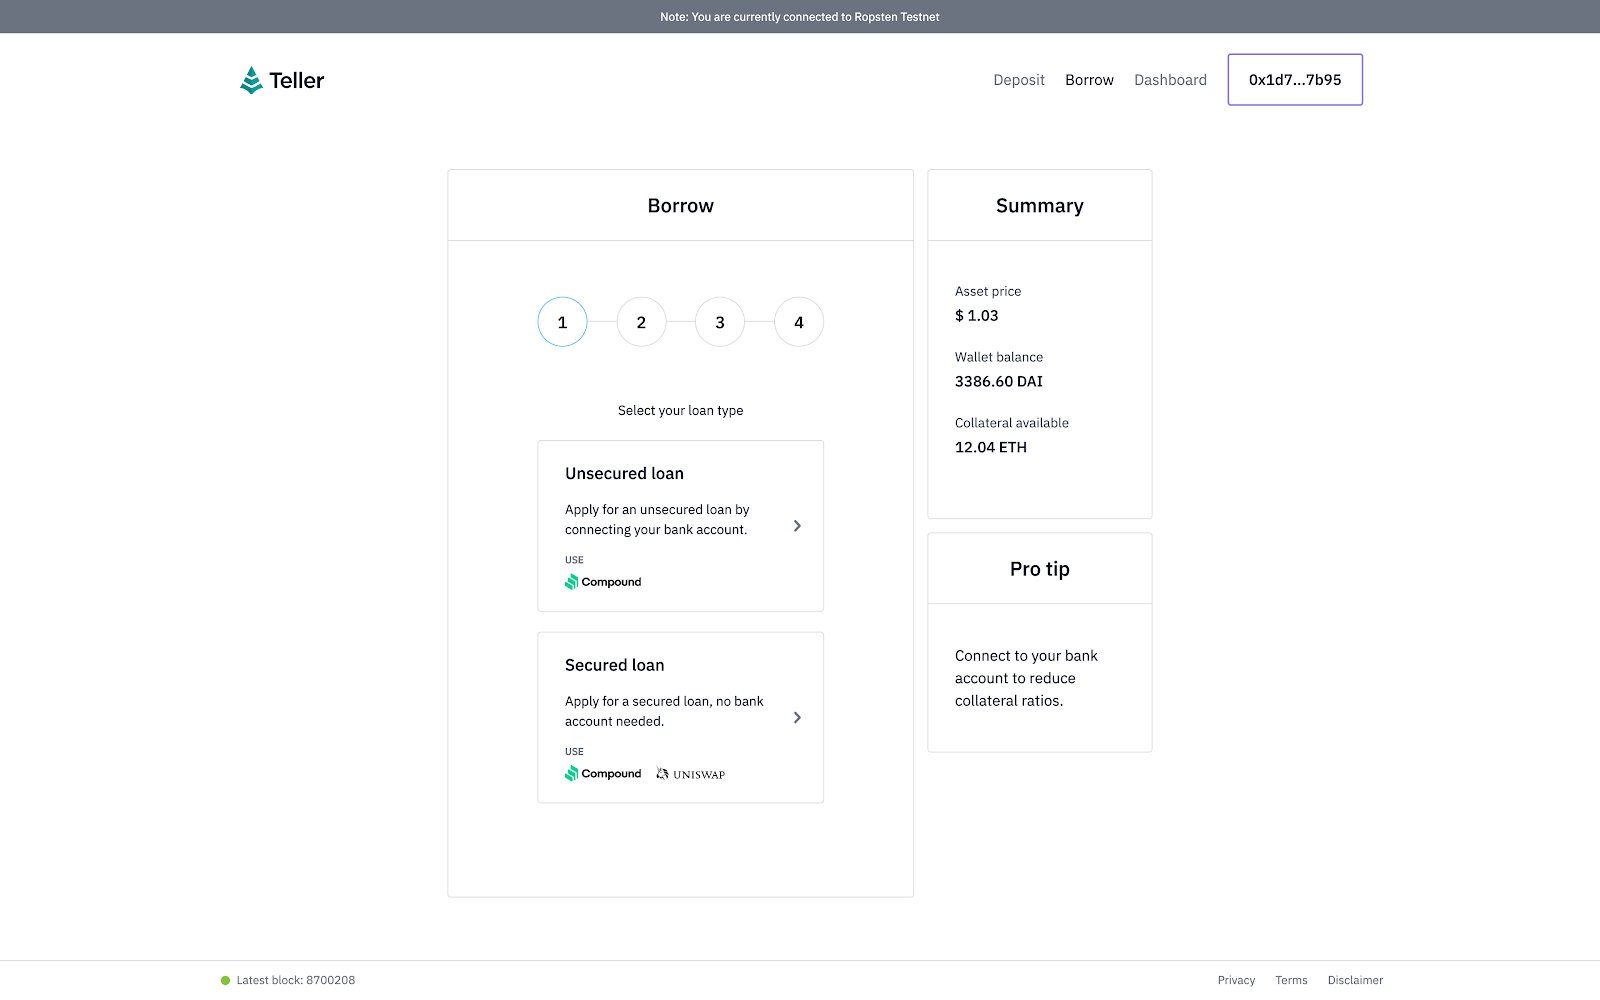Open the Dashboard nav link
This screenshot has width=1600, height=1000.
[x=1170, y=80]
